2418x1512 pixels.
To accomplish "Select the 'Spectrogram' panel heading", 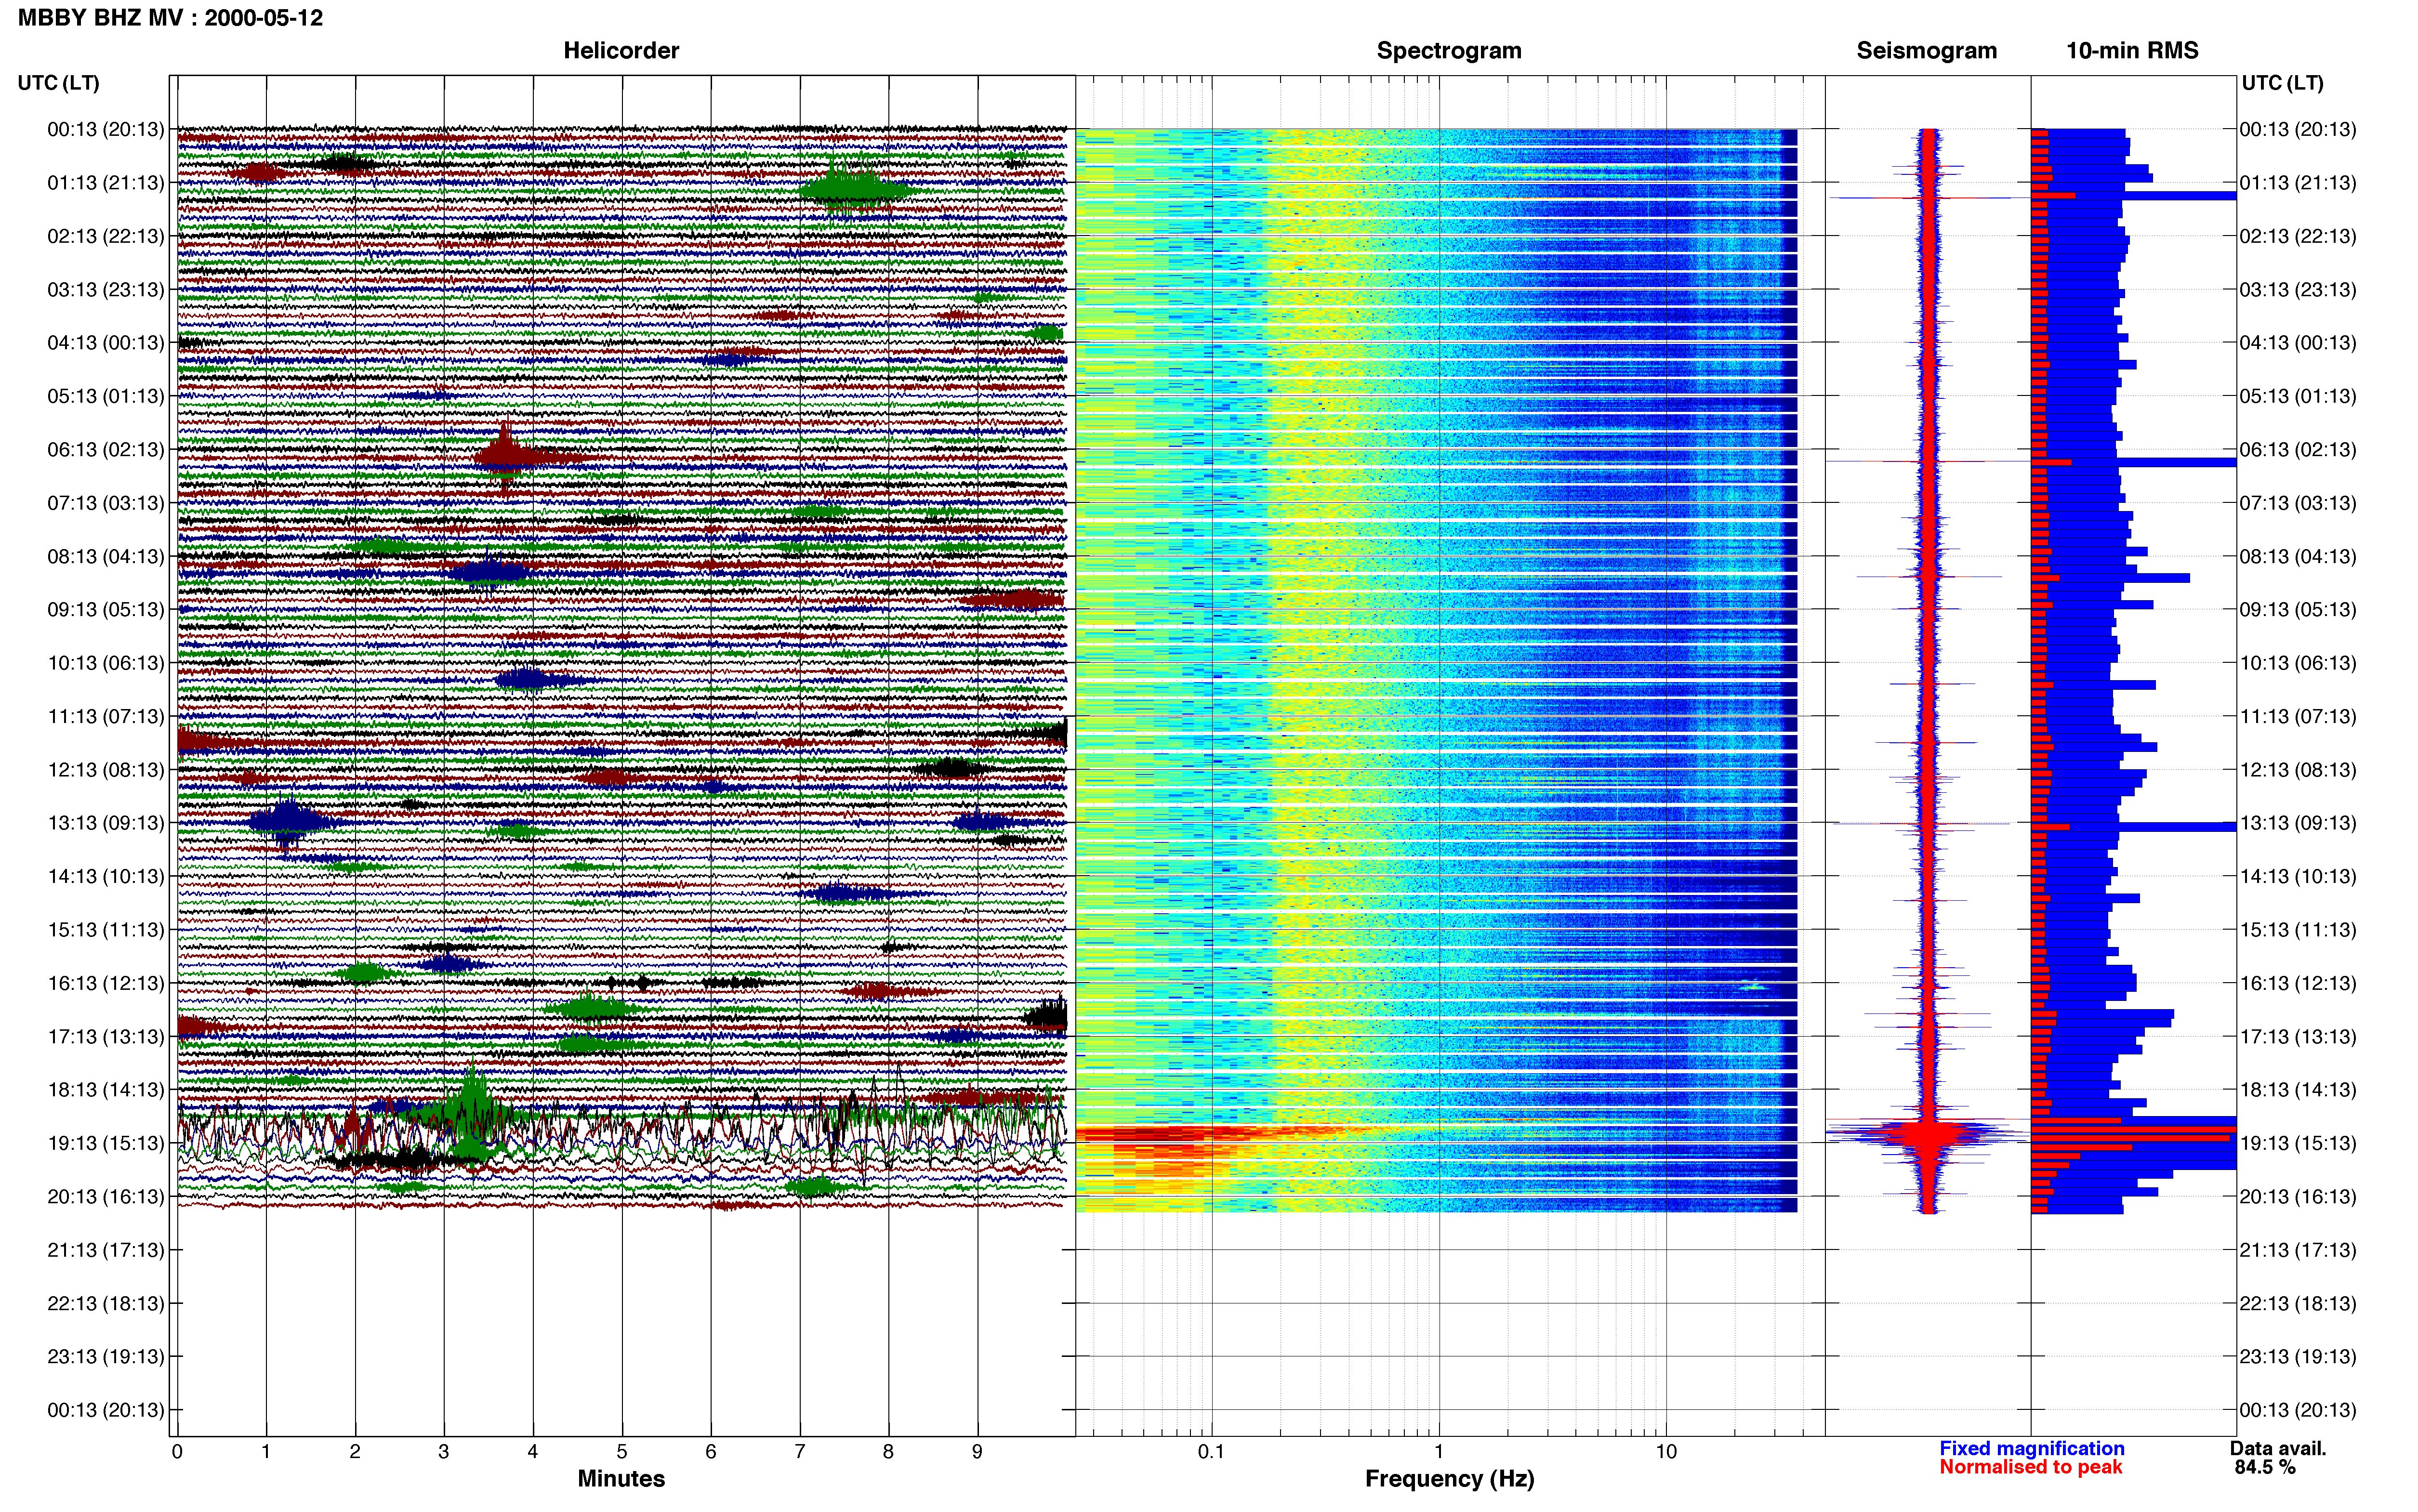I will [x=1449, y=51].
